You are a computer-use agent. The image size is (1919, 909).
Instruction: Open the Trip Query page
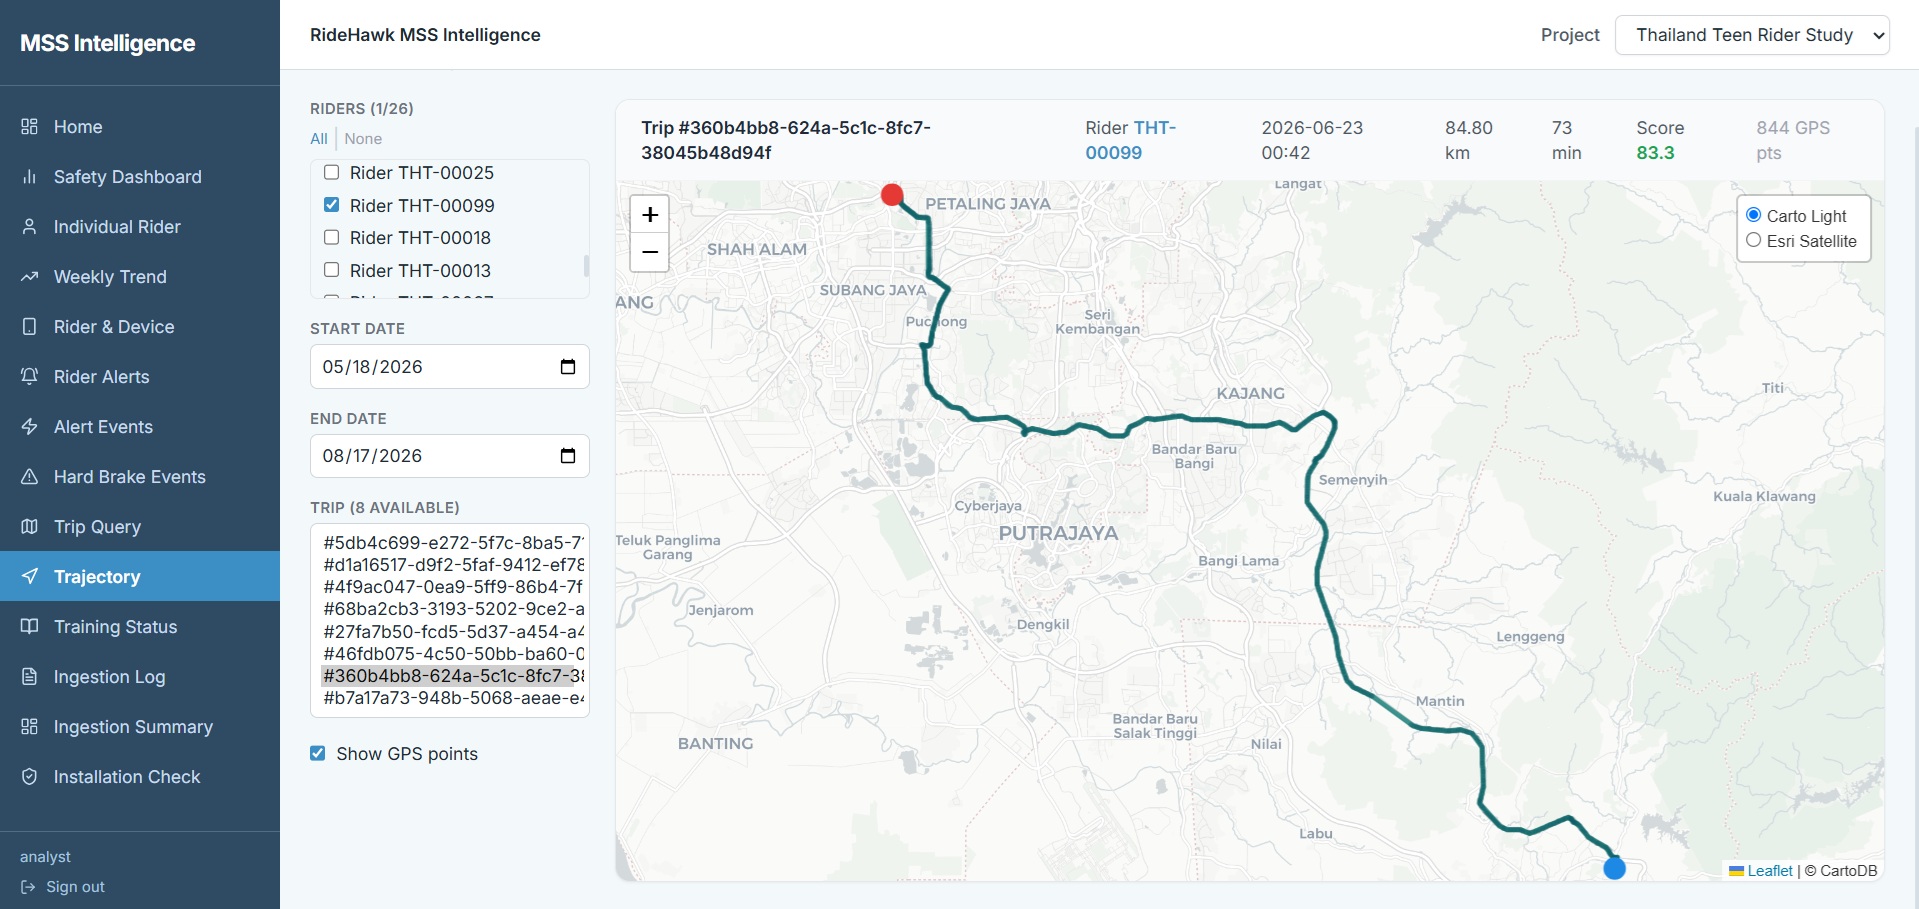click(140, 527)
